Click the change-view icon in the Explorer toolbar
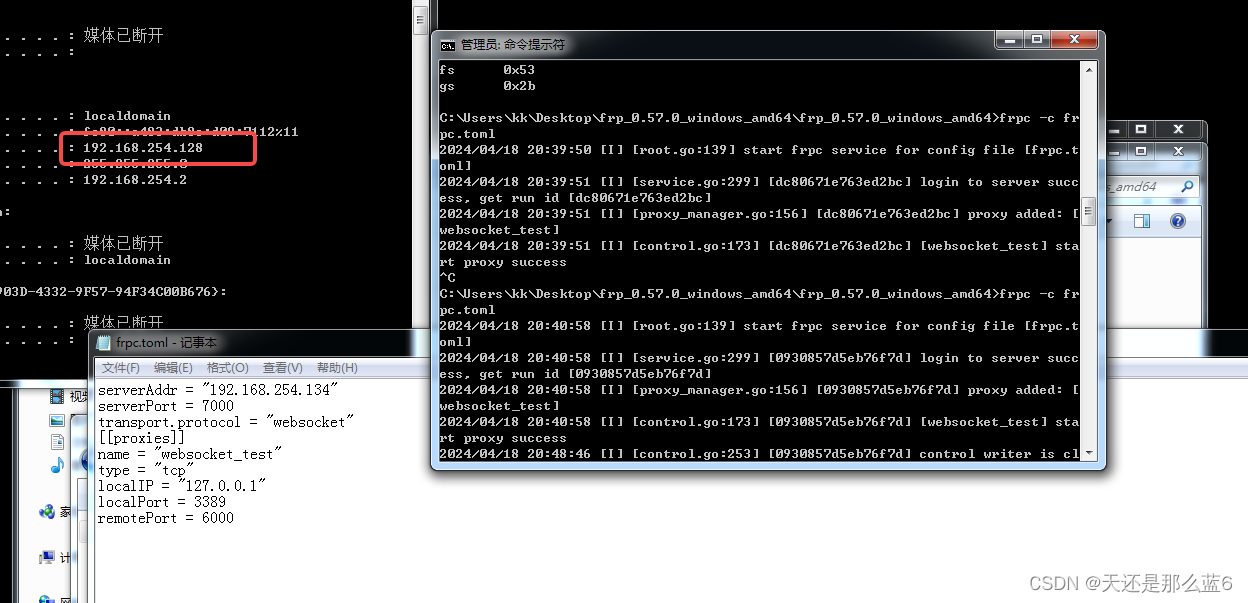The image size is (1248, 603). (x=1141, y=221)
